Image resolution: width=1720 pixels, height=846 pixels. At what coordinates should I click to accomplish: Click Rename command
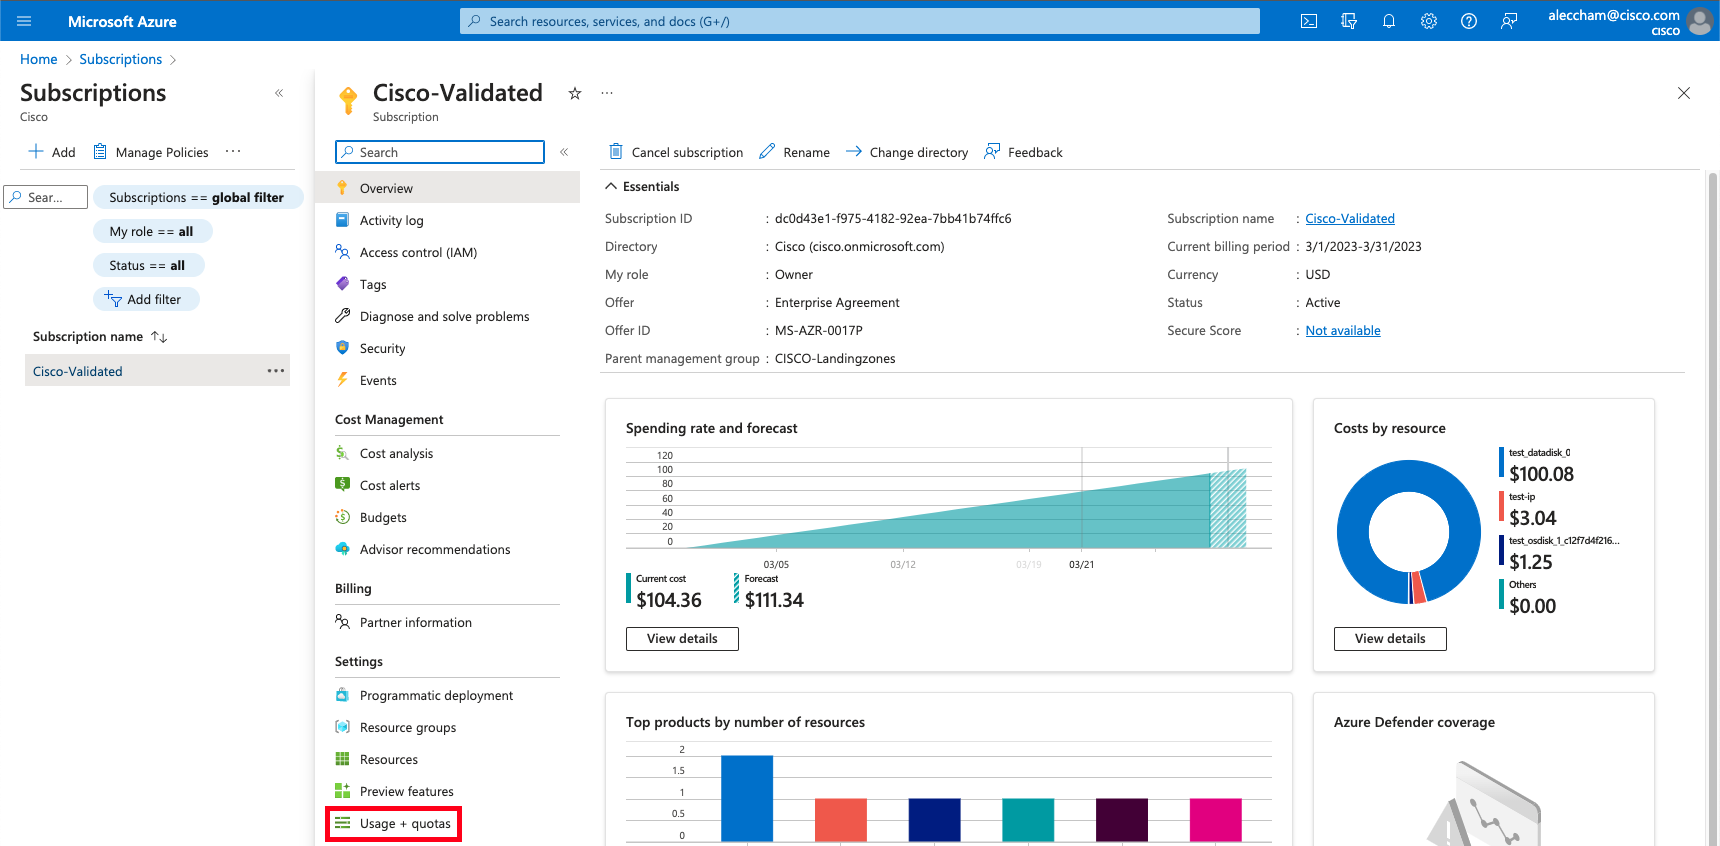point(795,152)
